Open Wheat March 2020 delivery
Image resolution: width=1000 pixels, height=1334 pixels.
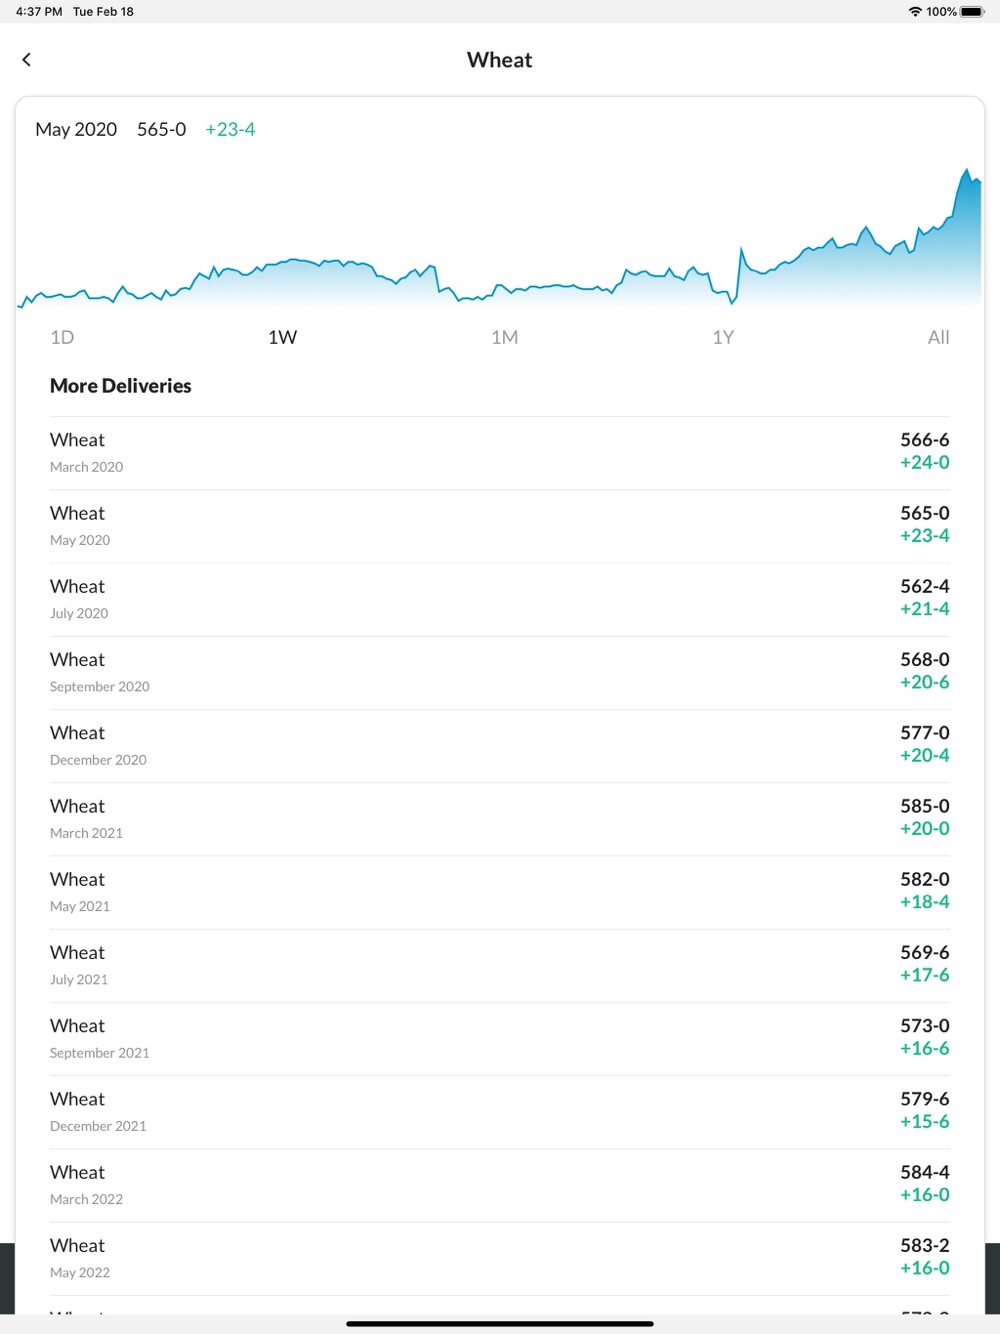click(x=500, y=453)
